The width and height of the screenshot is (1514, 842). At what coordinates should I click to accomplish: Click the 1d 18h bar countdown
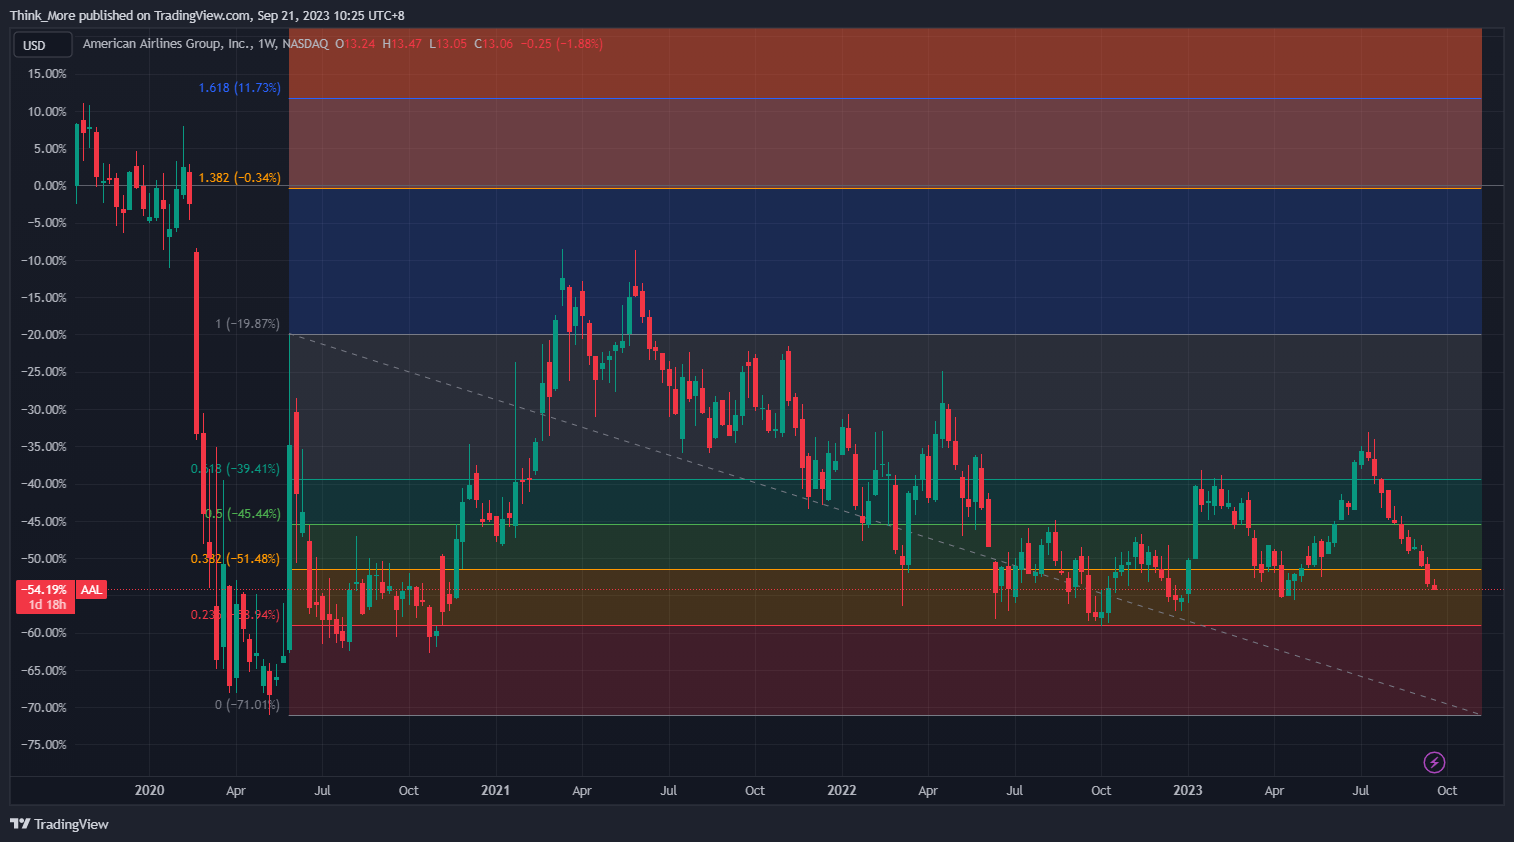[x=47, y=605]
